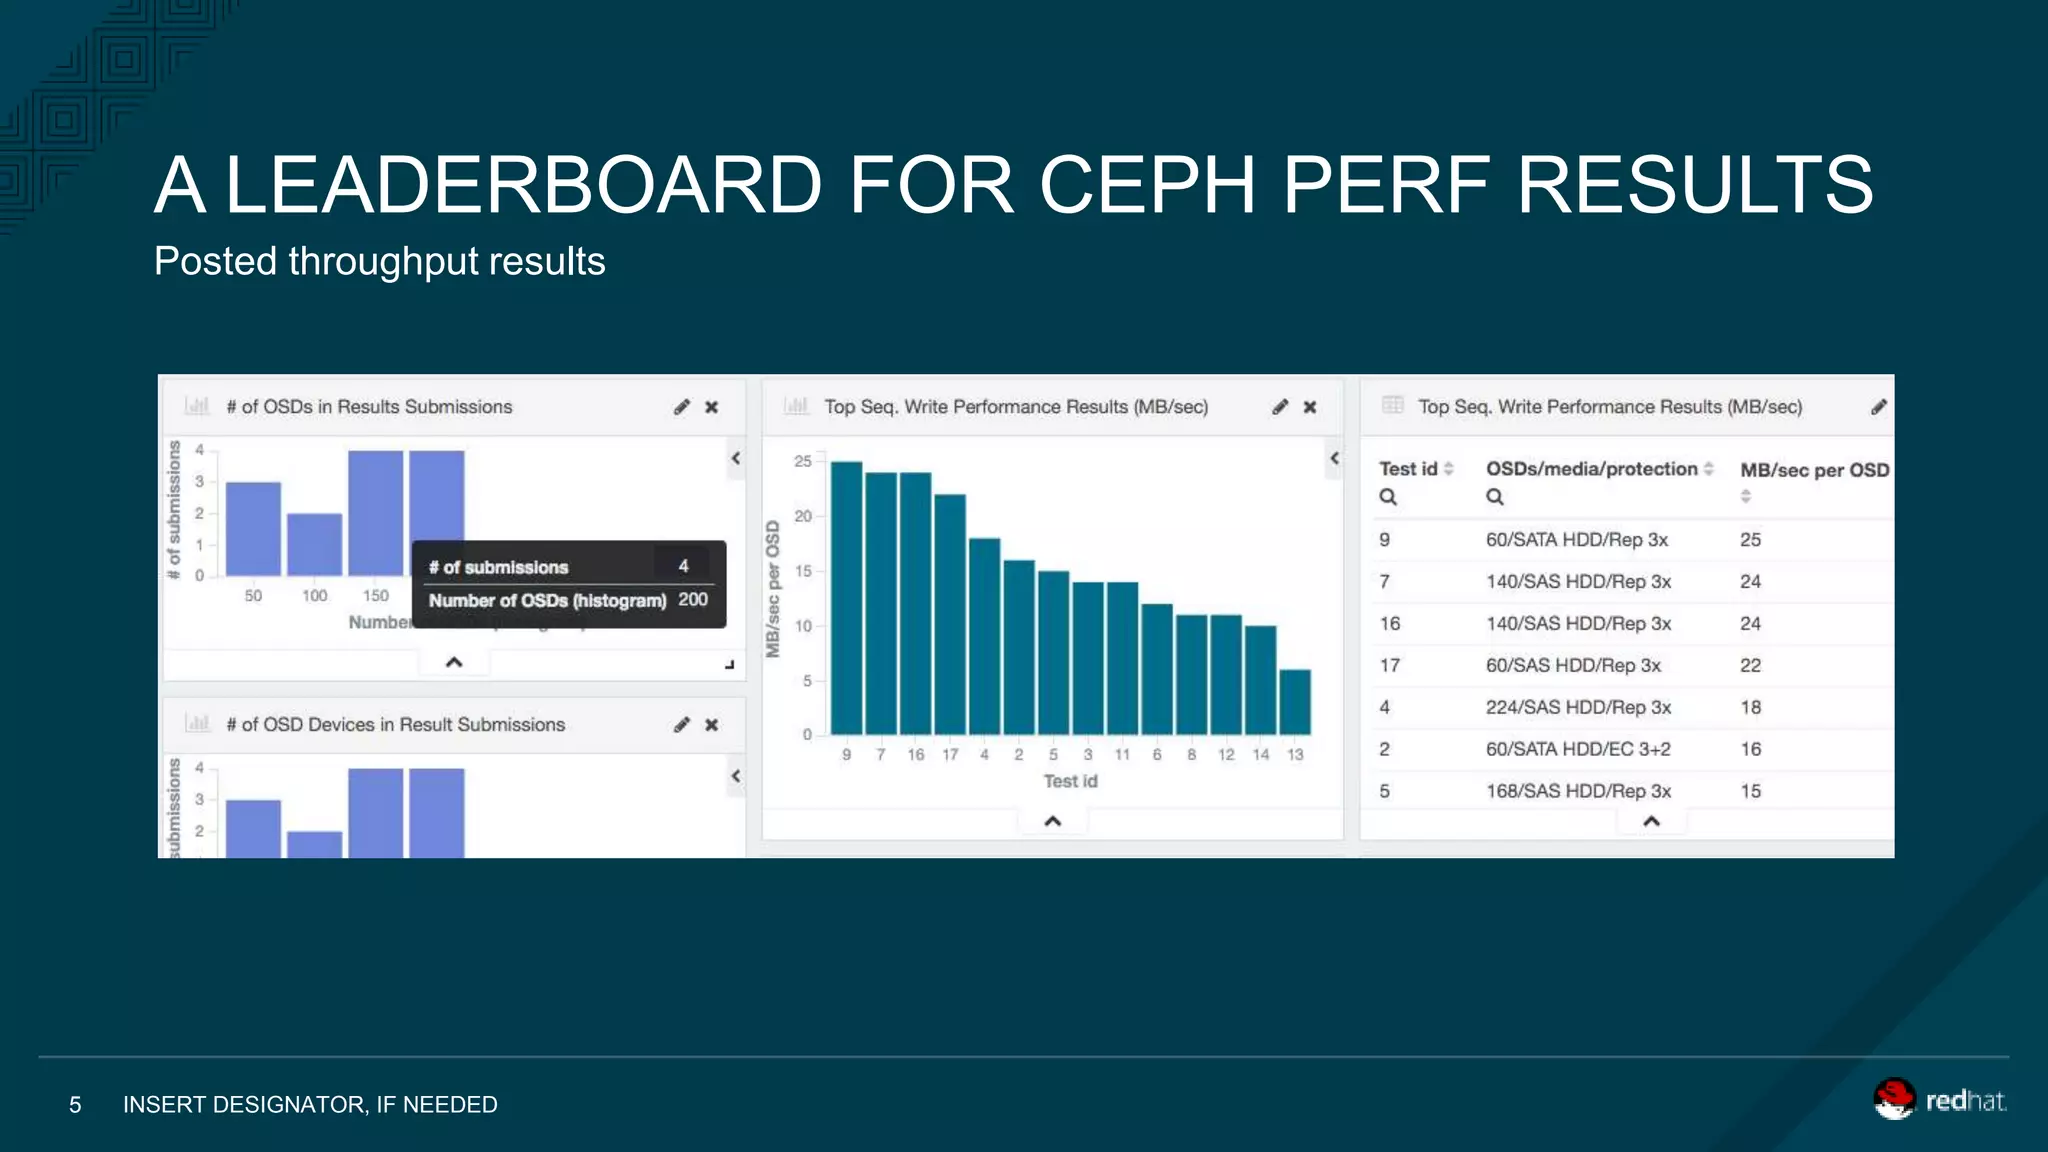Click the table icon of Seq. Write table panel

click(x=1392, y=405)
